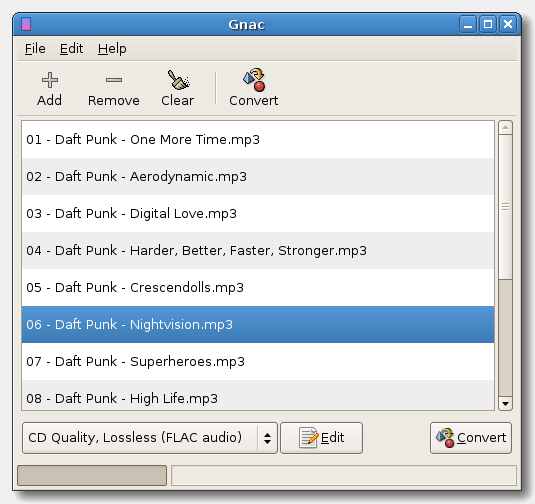The width and height of the screenshot is (535, 504).
Task: Click the Gnac app icon in title bar
Action: (x=26, y=24)
